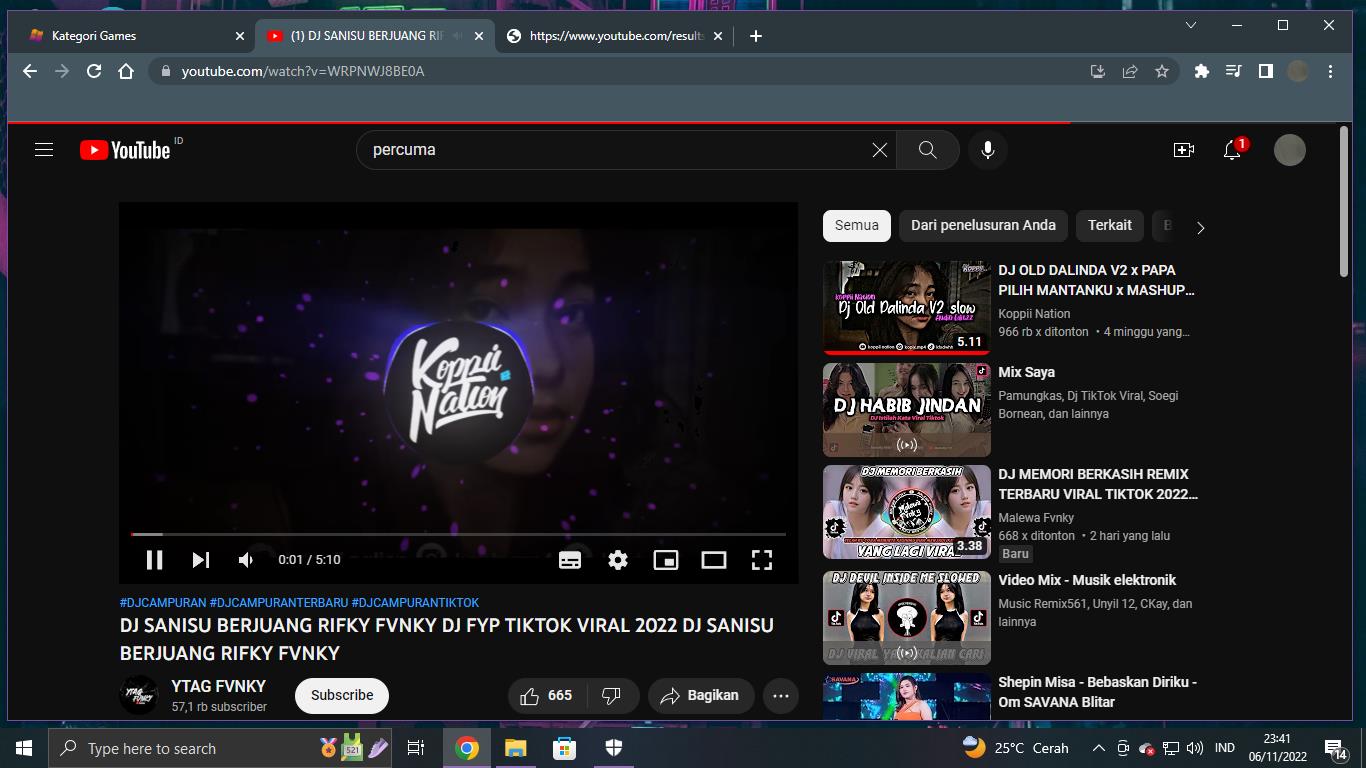Toggle subtitles on the video

[570, 560]
